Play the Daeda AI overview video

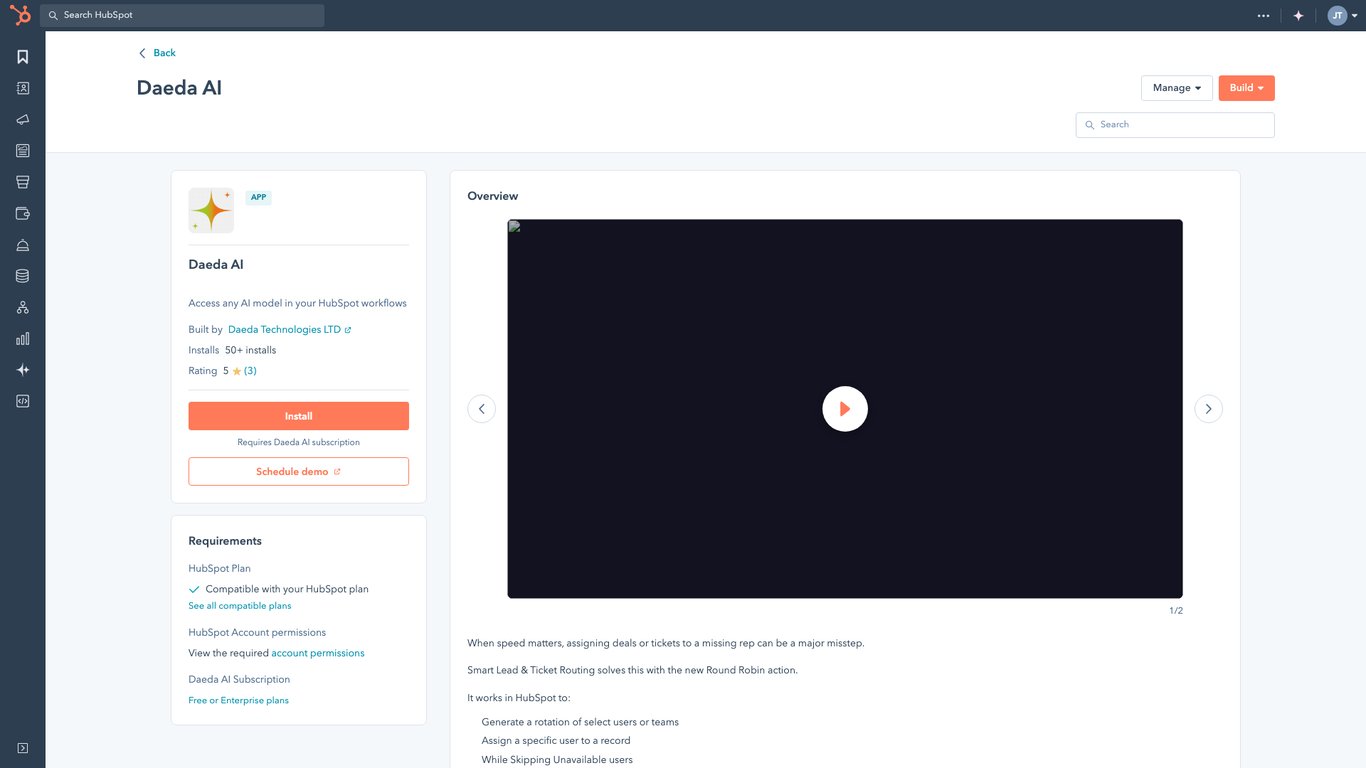(x=845, y=408)
